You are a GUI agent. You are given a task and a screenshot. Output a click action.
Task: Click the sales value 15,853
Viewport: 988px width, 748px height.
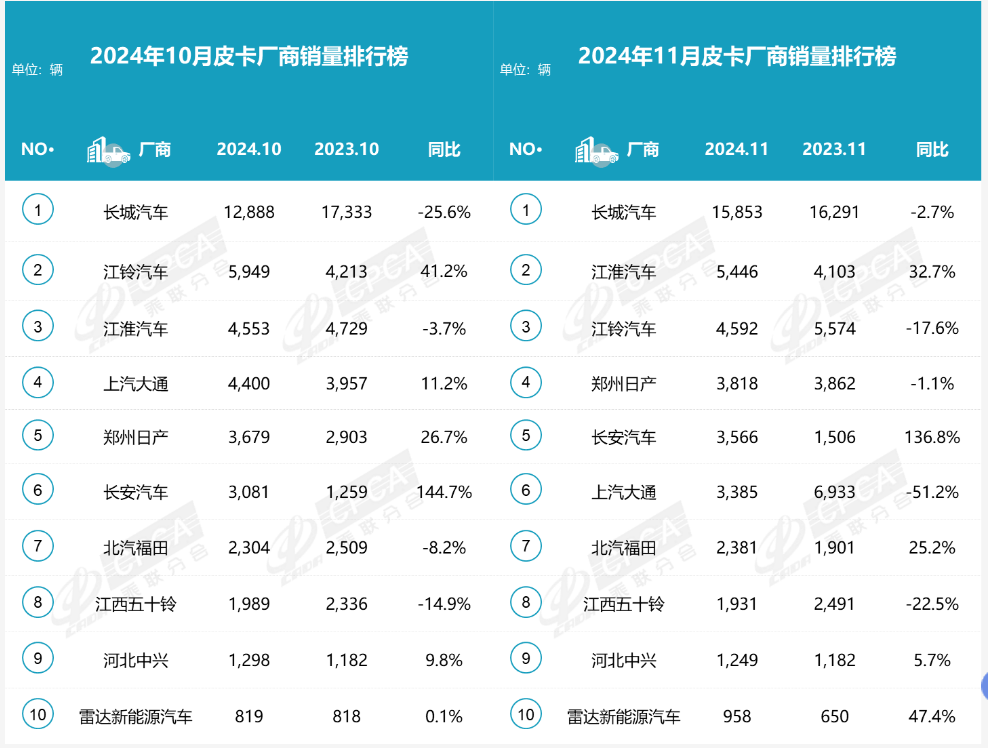pos(737,212)
